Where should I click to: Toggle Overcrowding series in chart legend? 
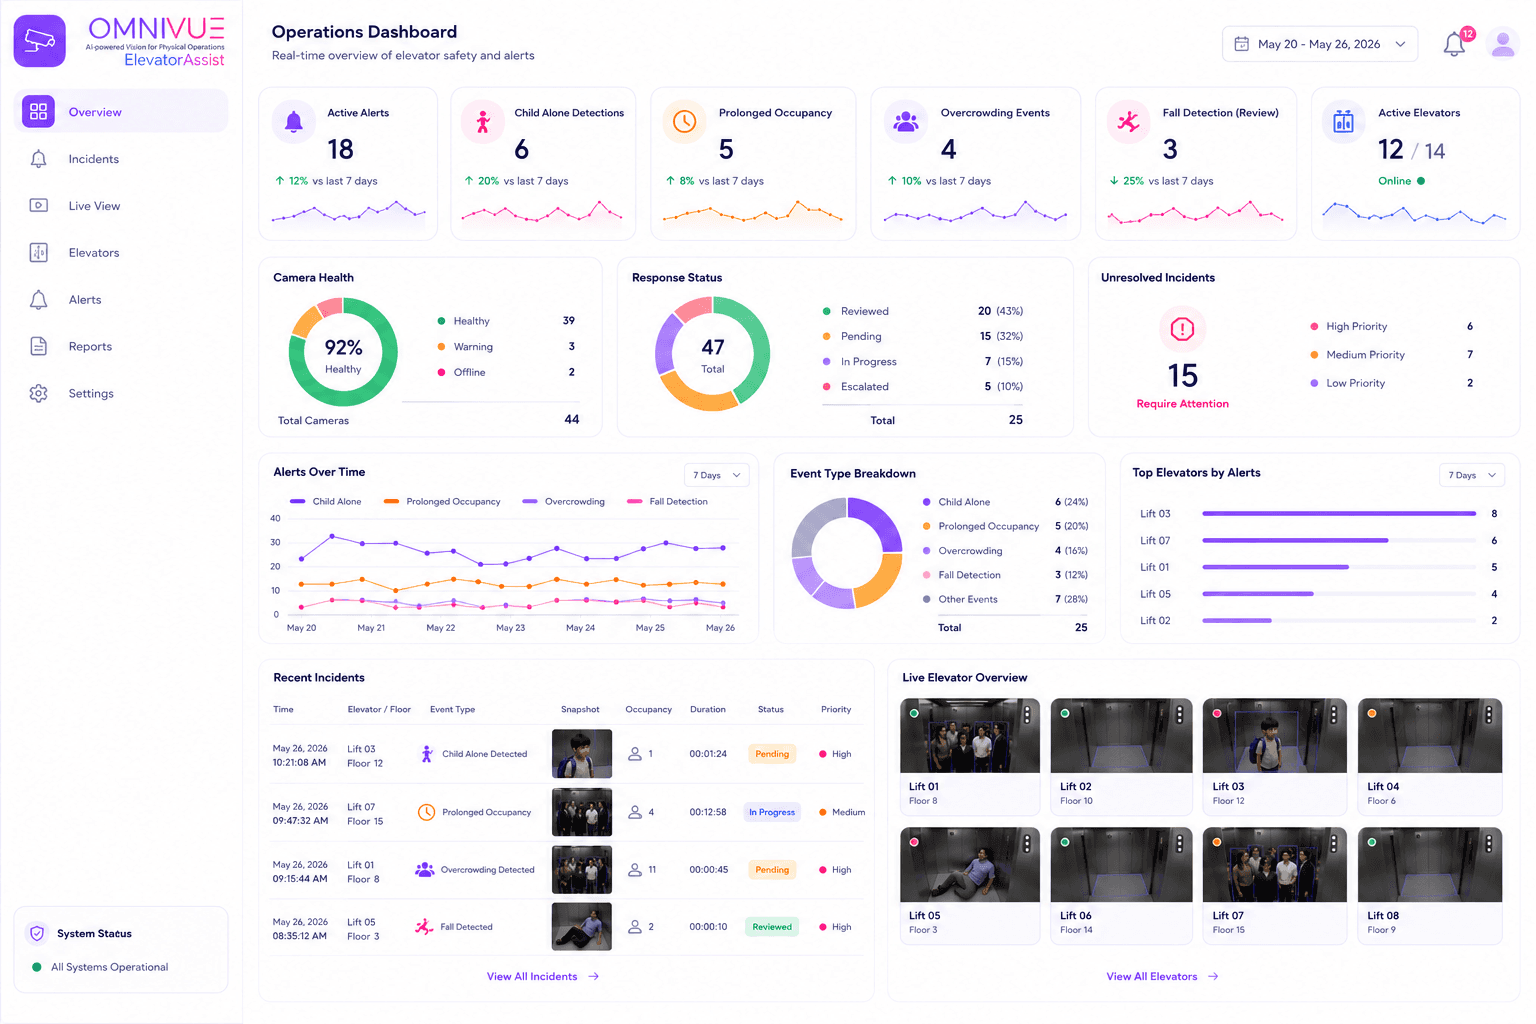[564, 501]
